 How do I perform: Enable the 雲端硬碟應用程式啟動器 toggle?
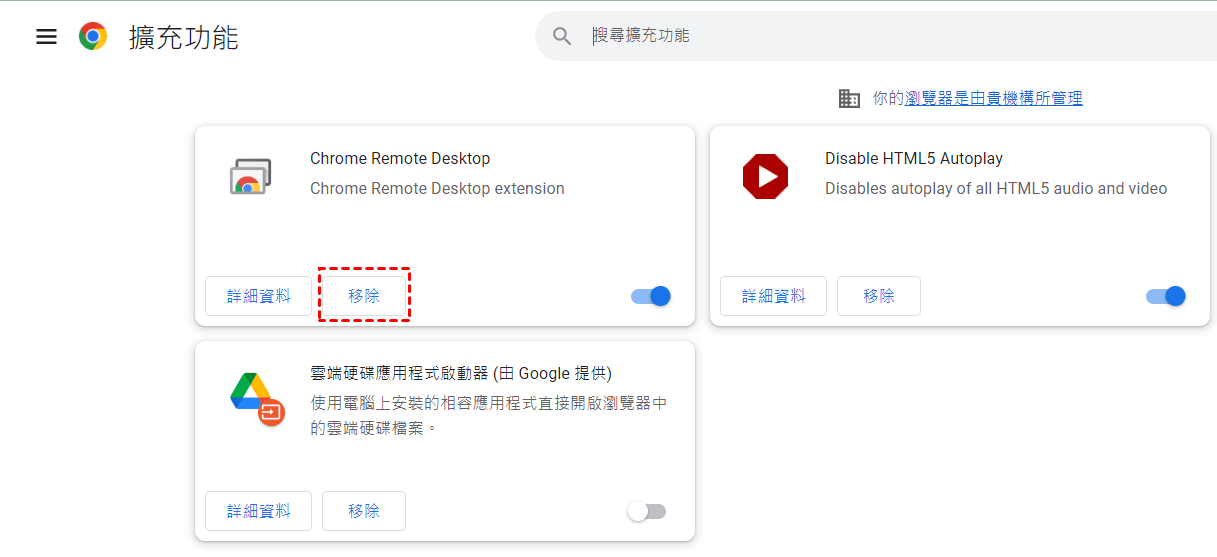tap(646, 511)
